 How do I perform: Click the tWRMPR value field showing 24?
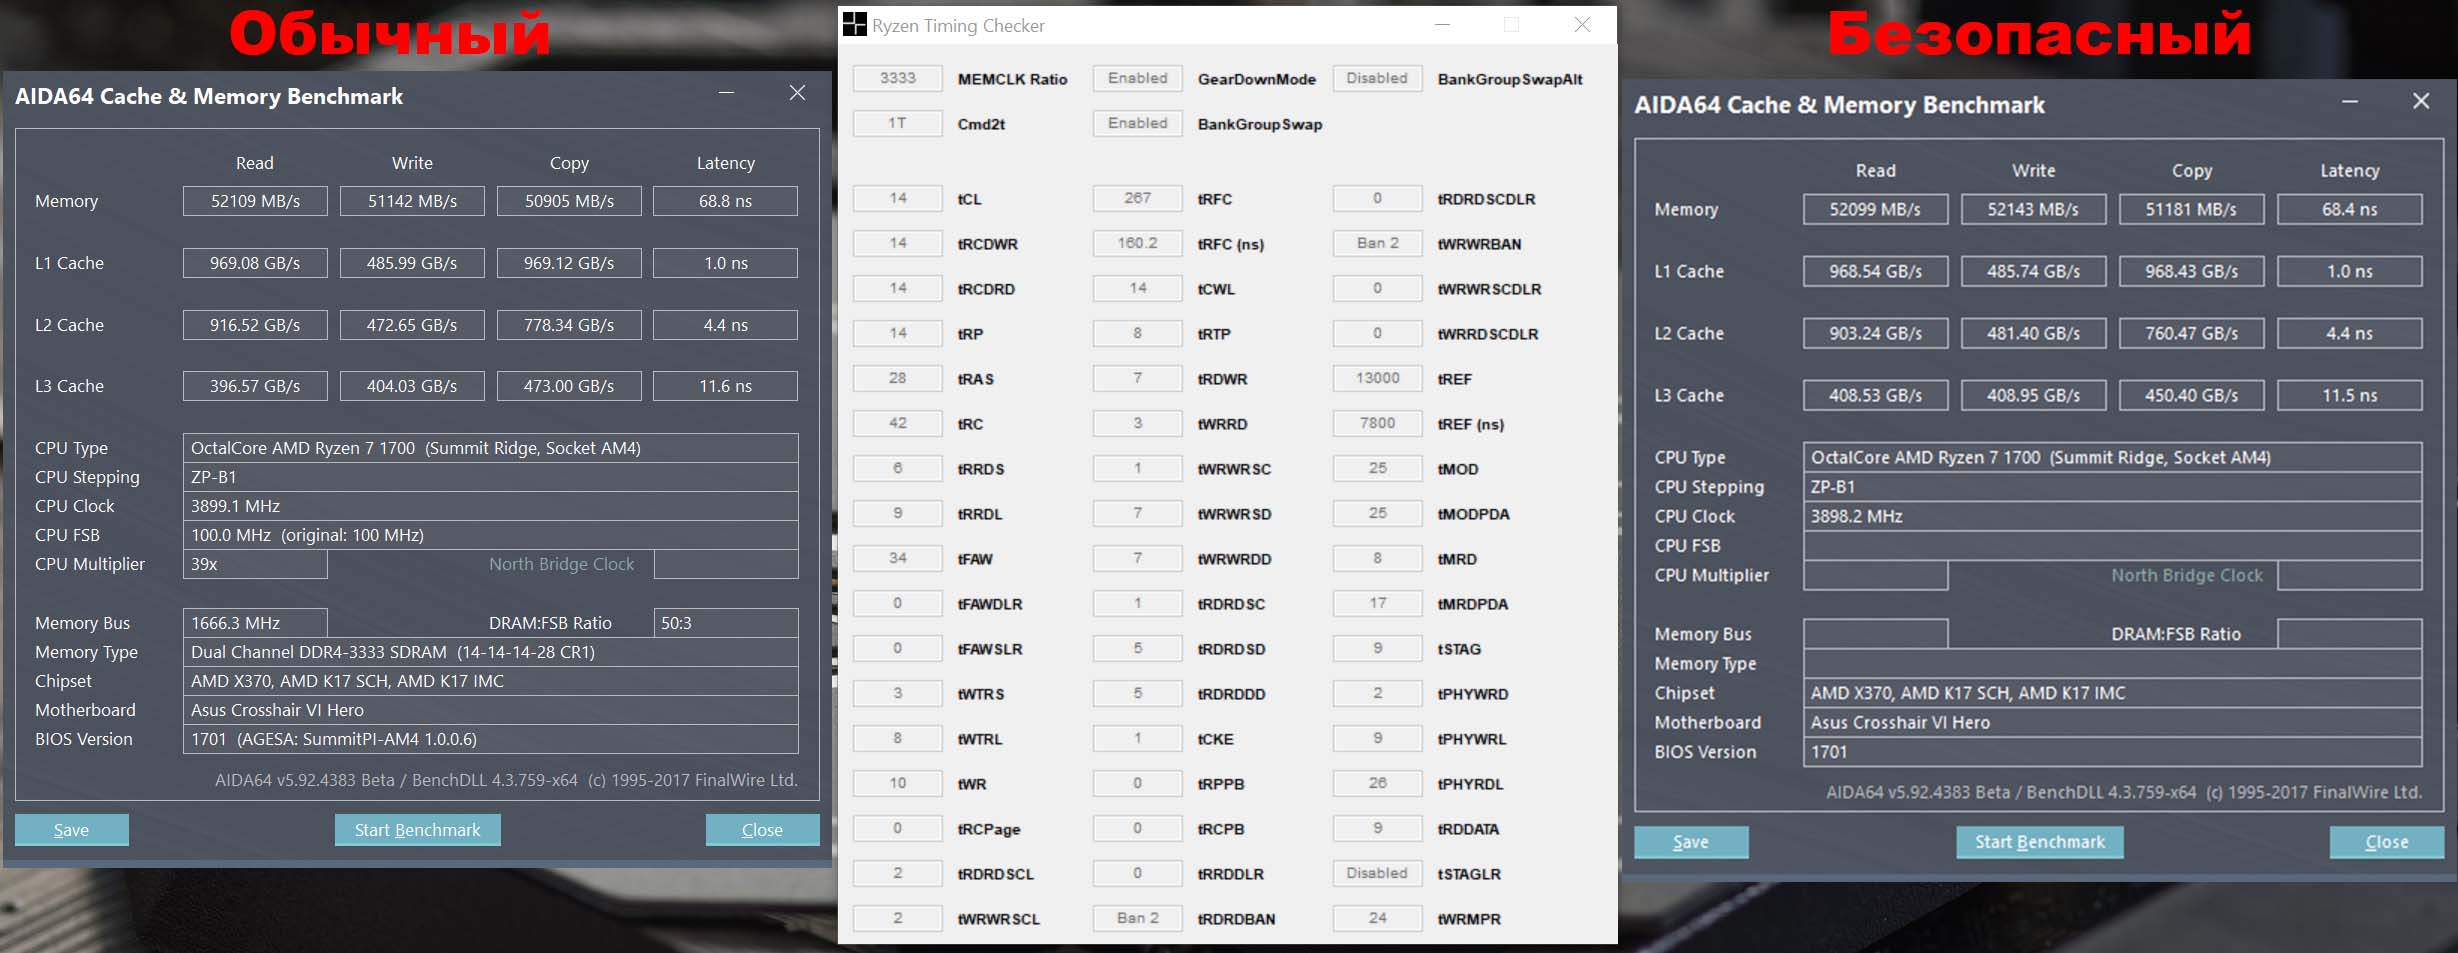(x=1377, y=918)
